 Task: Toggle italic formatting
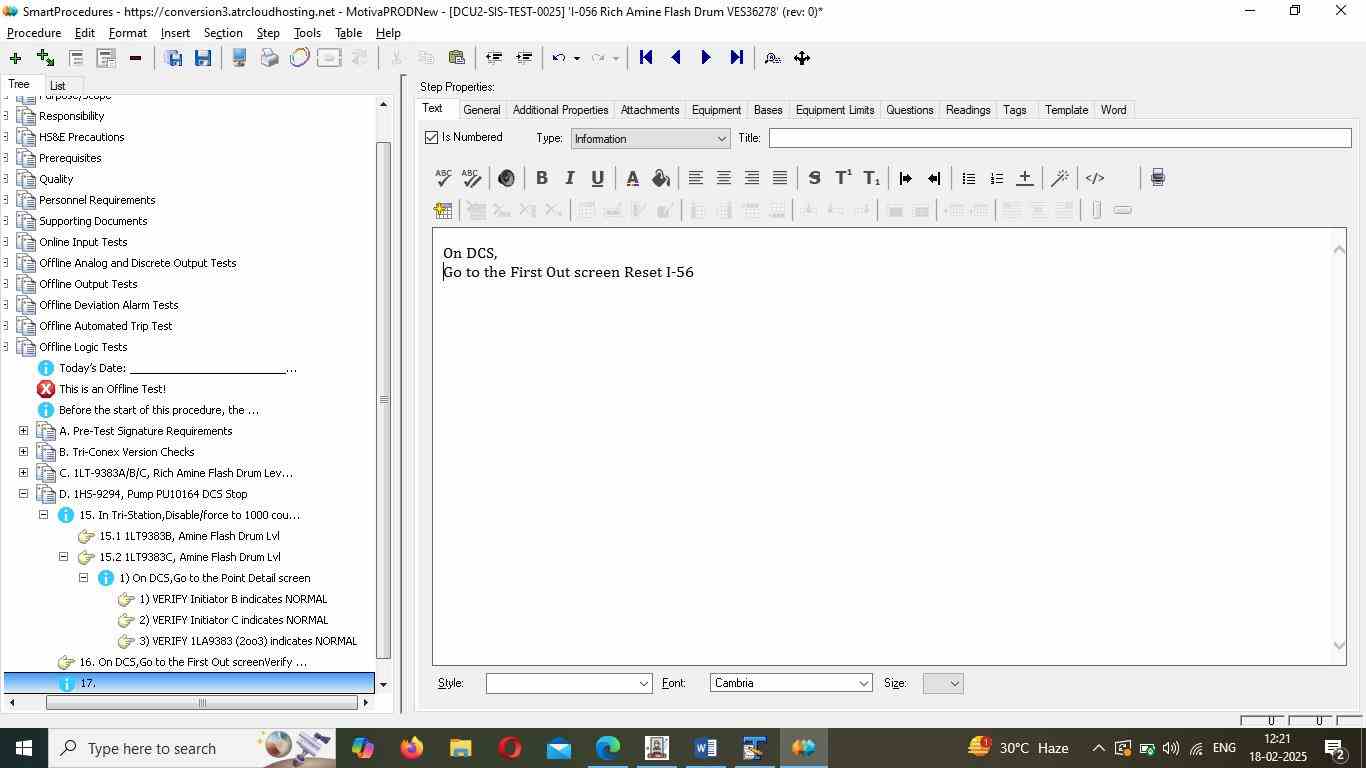tap(569, 178)
